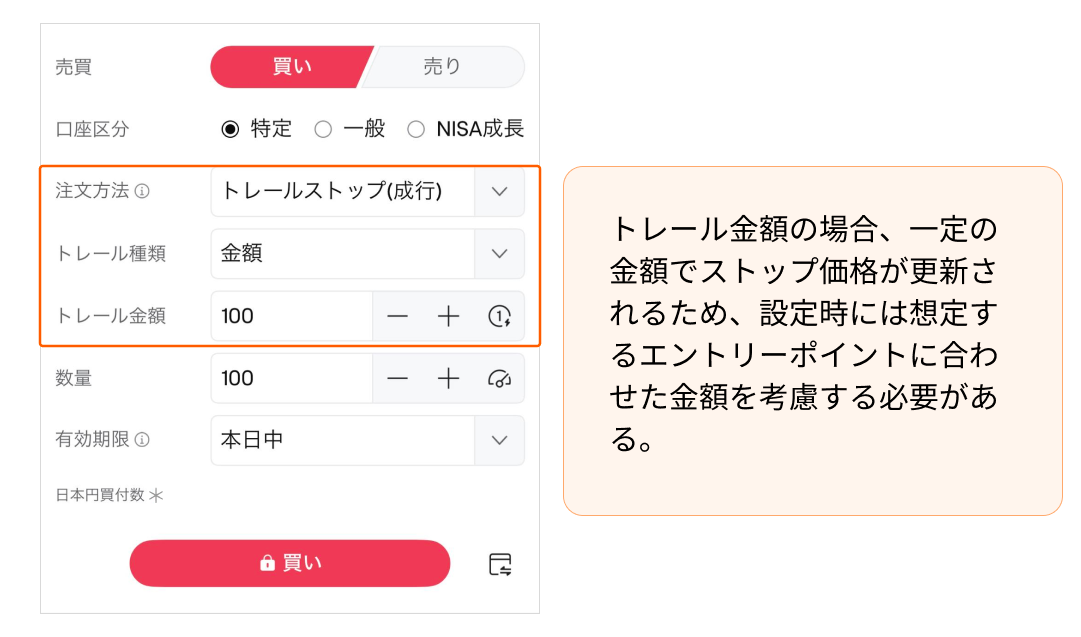Decrease トレール金額 with the minus button

point(398,316)
